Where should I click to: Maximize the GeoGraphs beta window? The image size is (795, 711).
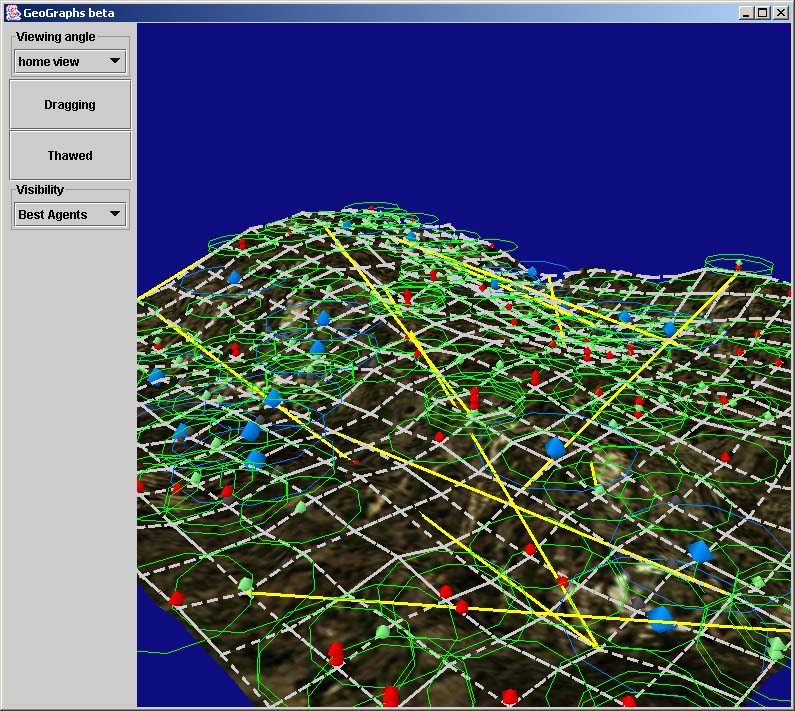[763, 13]
